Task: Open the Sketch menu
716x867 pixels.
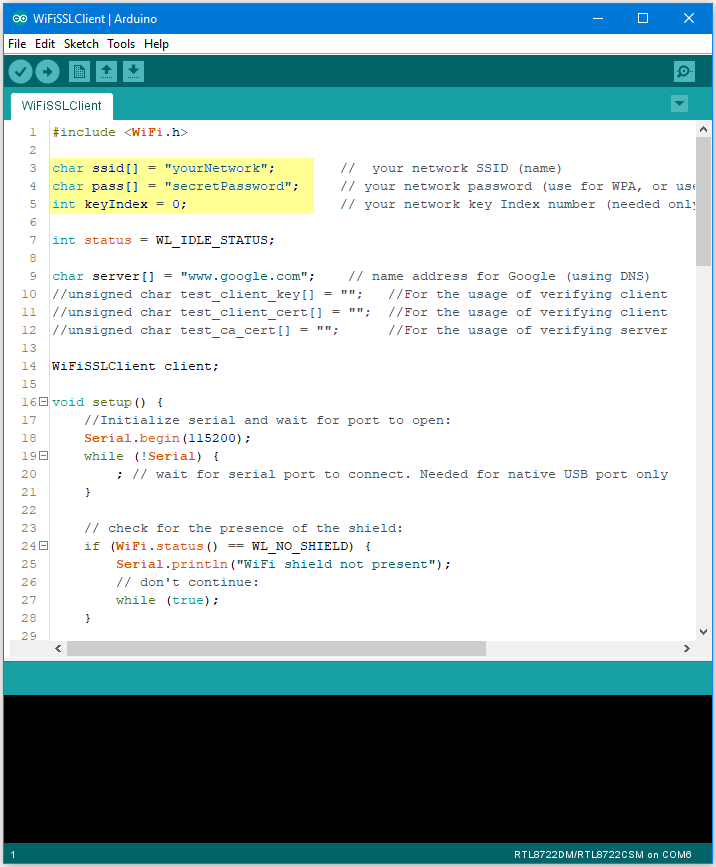Action: [x=81, y=44]
